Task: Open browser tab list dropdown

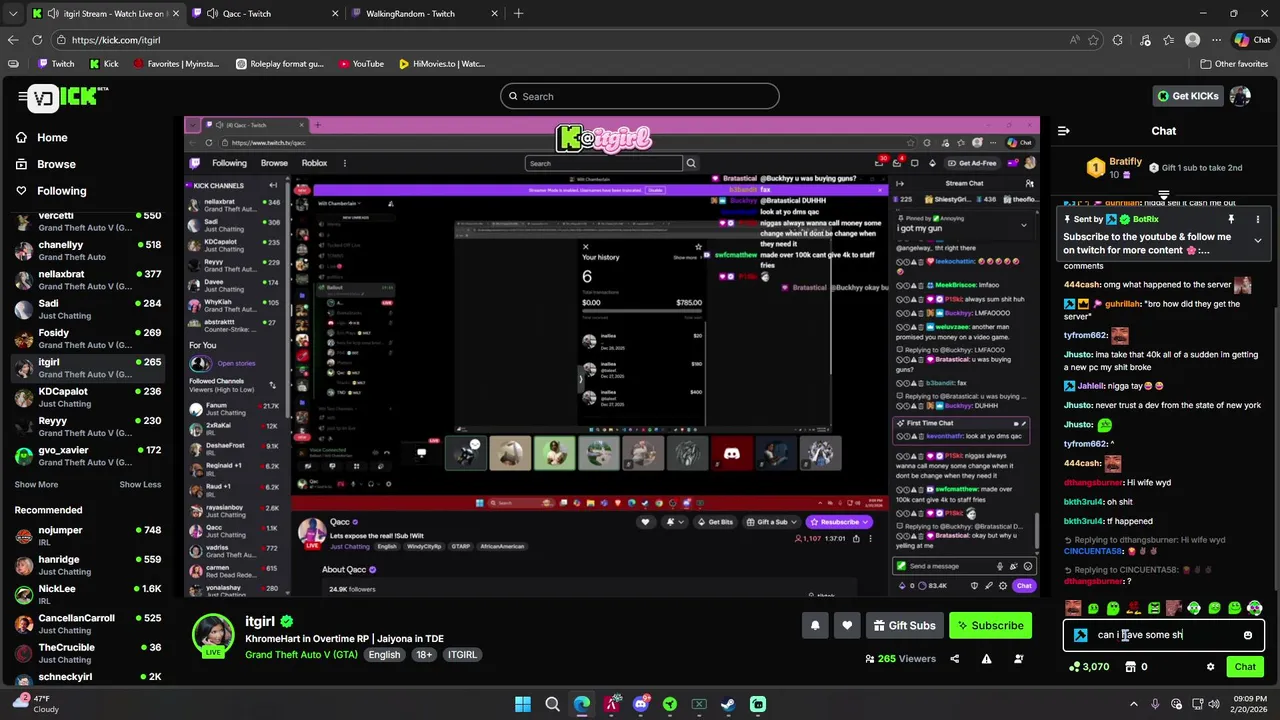Action: click(x=12, y=14)
